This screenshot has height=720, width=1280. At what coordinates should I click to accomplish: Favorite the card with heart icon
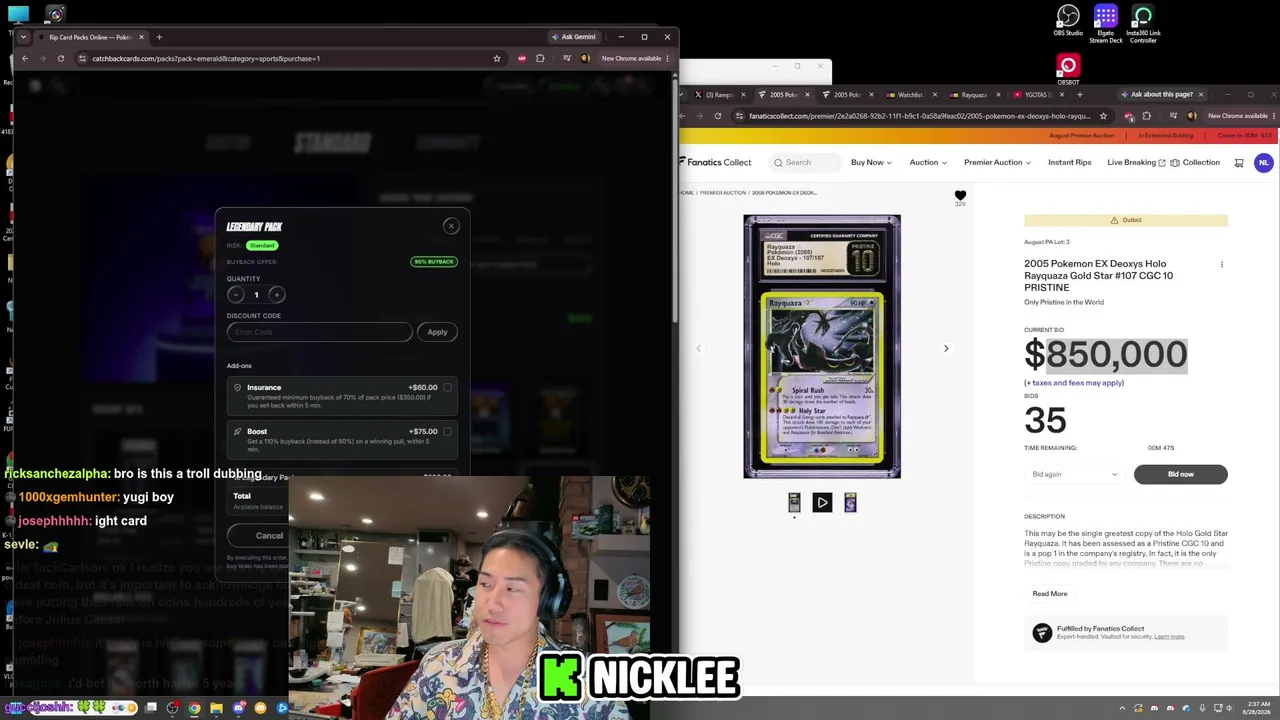coord(960,195)
